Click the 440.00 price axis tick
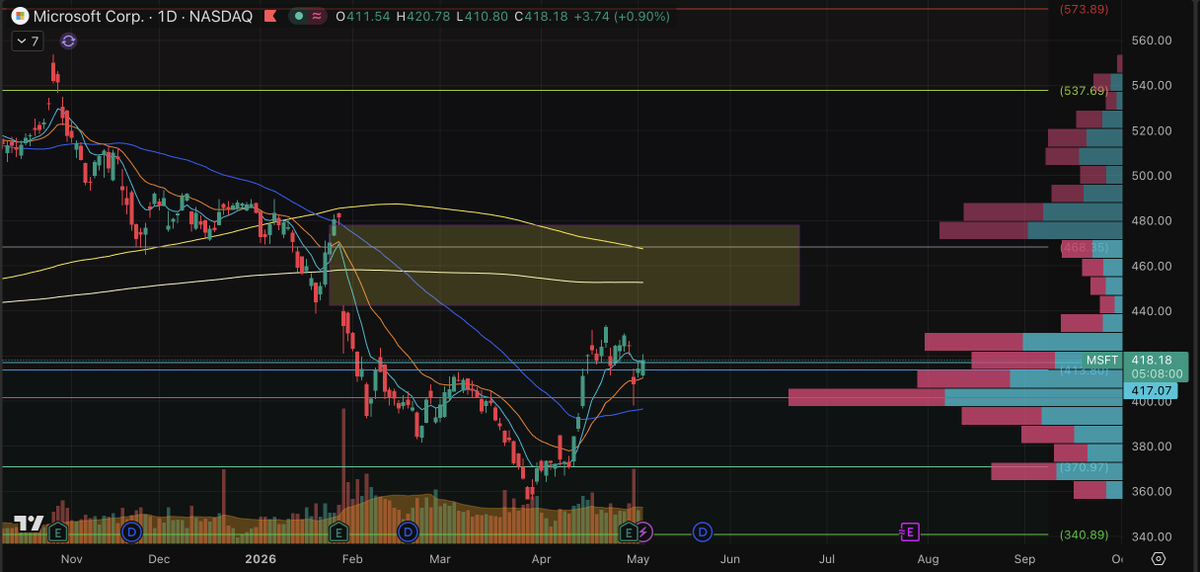 (1151, 311)
